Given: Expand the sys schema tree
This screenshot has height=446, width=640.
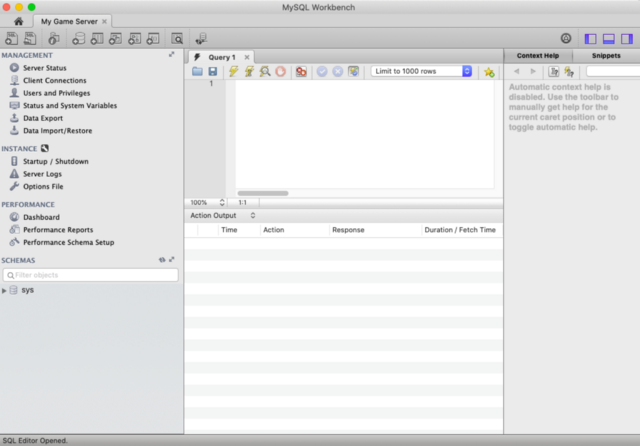Looking at the screenshot, I should [4, 291].
